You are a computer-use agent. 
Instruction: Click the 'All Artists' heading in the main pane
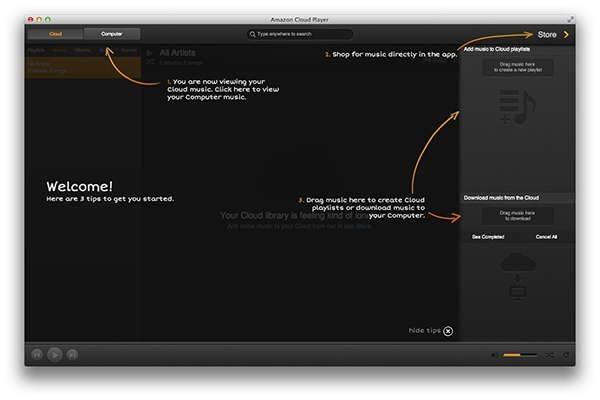(x=177, y=53)
